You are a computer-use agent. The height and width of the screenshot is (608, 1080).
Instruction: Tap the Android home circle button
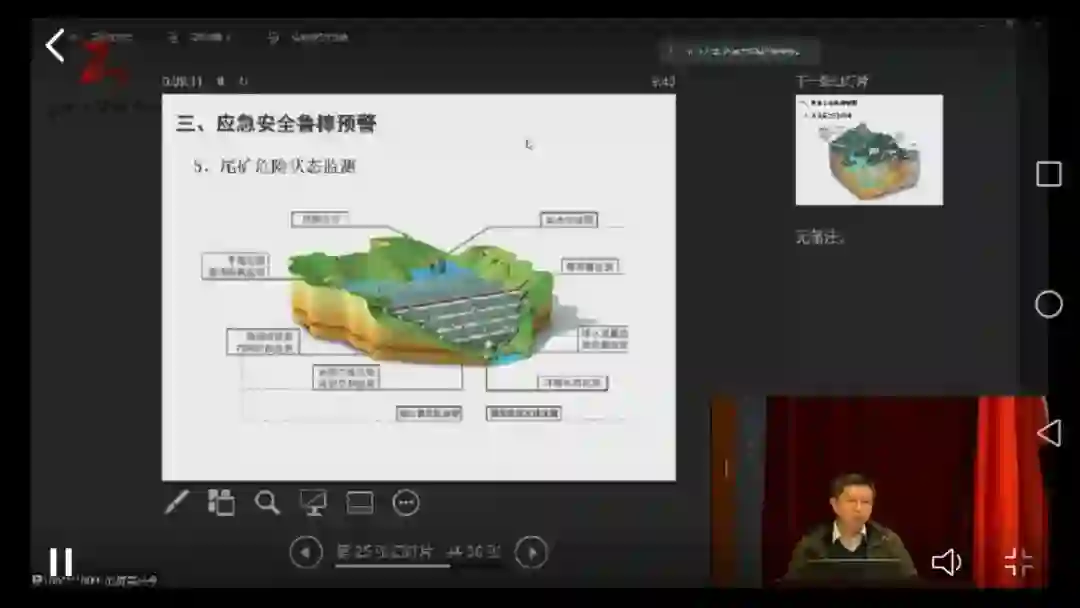pos(1048,304)
